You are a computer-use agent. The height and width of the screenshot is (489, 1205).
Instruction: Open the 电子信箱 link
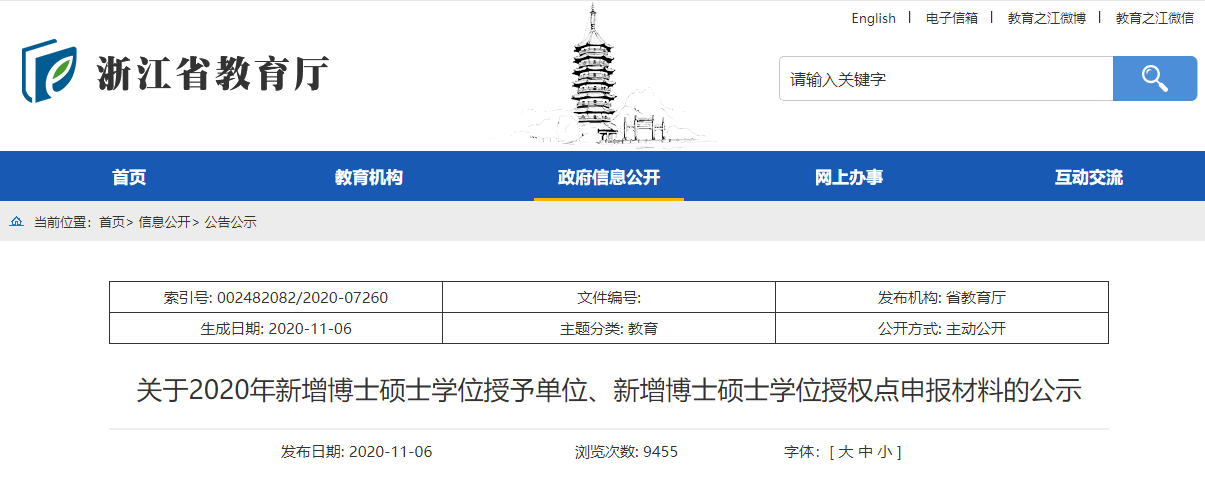pos(951,18)
